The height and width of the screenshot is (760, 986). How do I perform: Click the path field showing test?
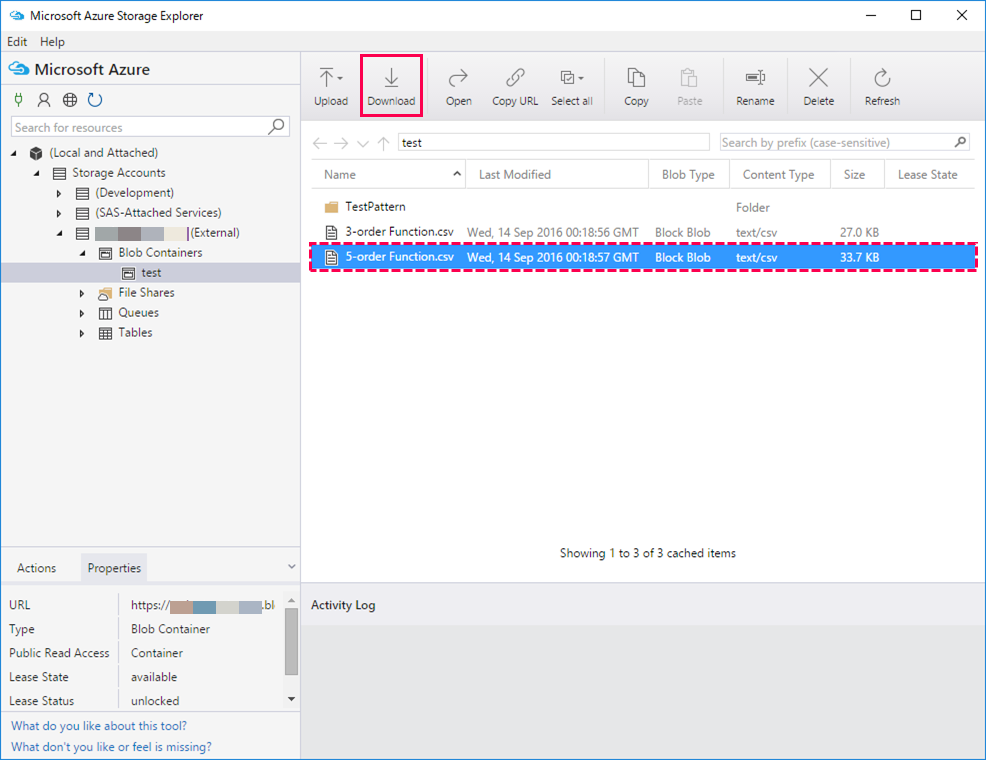tap(554, 143)
